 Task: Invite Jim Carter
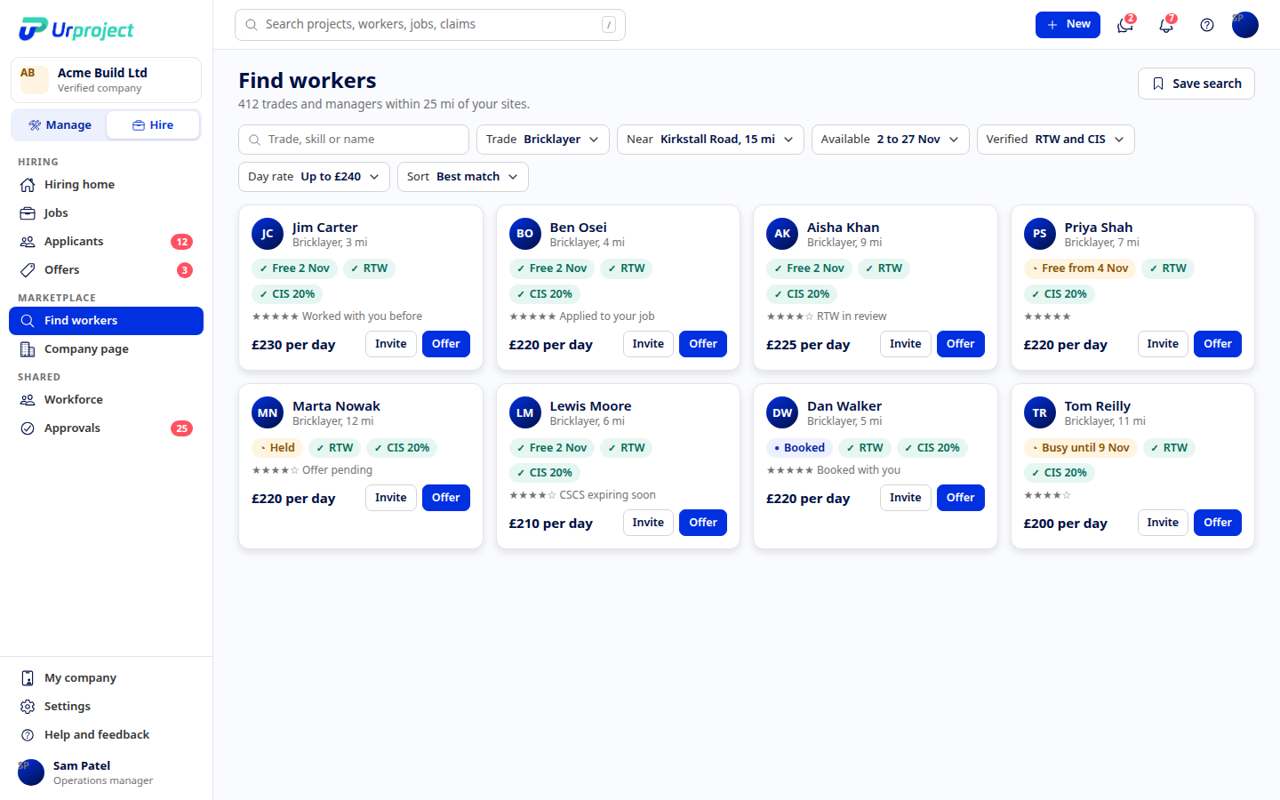391,344
